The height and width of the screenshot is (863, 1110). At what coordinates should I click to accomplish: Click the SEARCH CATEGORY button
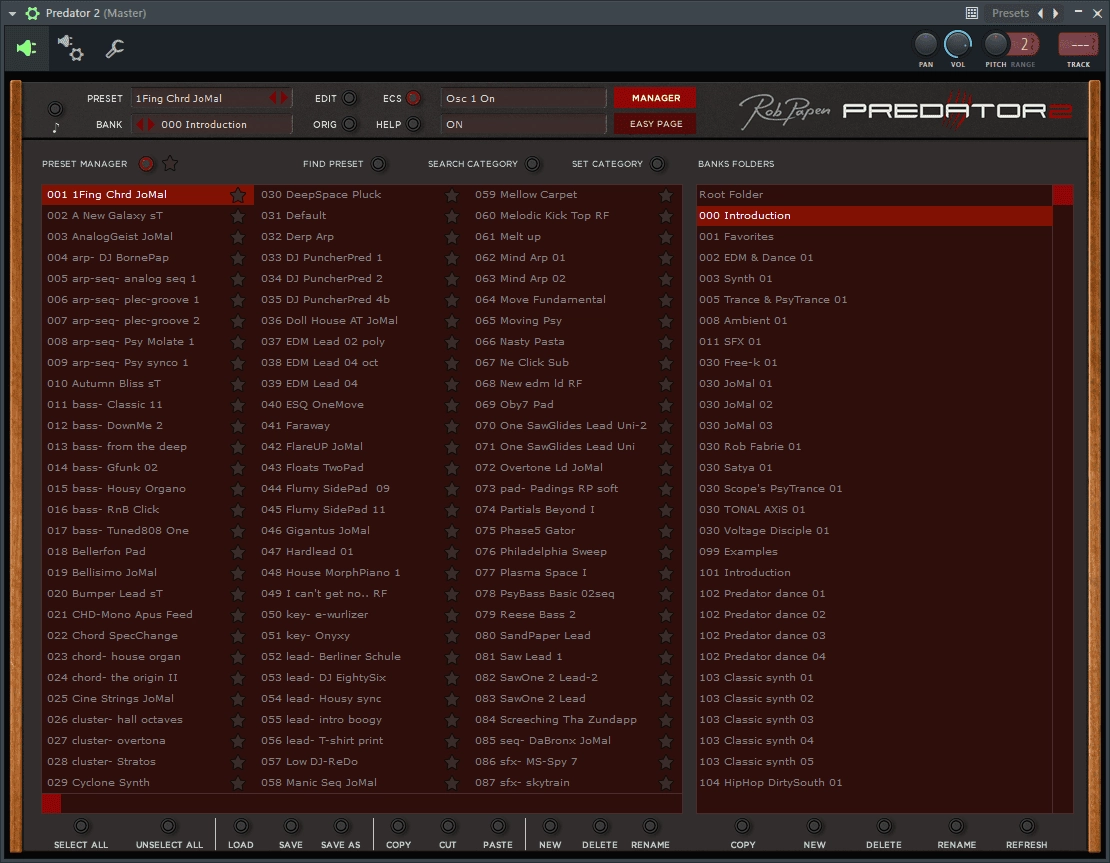click(x=532, y=164)
